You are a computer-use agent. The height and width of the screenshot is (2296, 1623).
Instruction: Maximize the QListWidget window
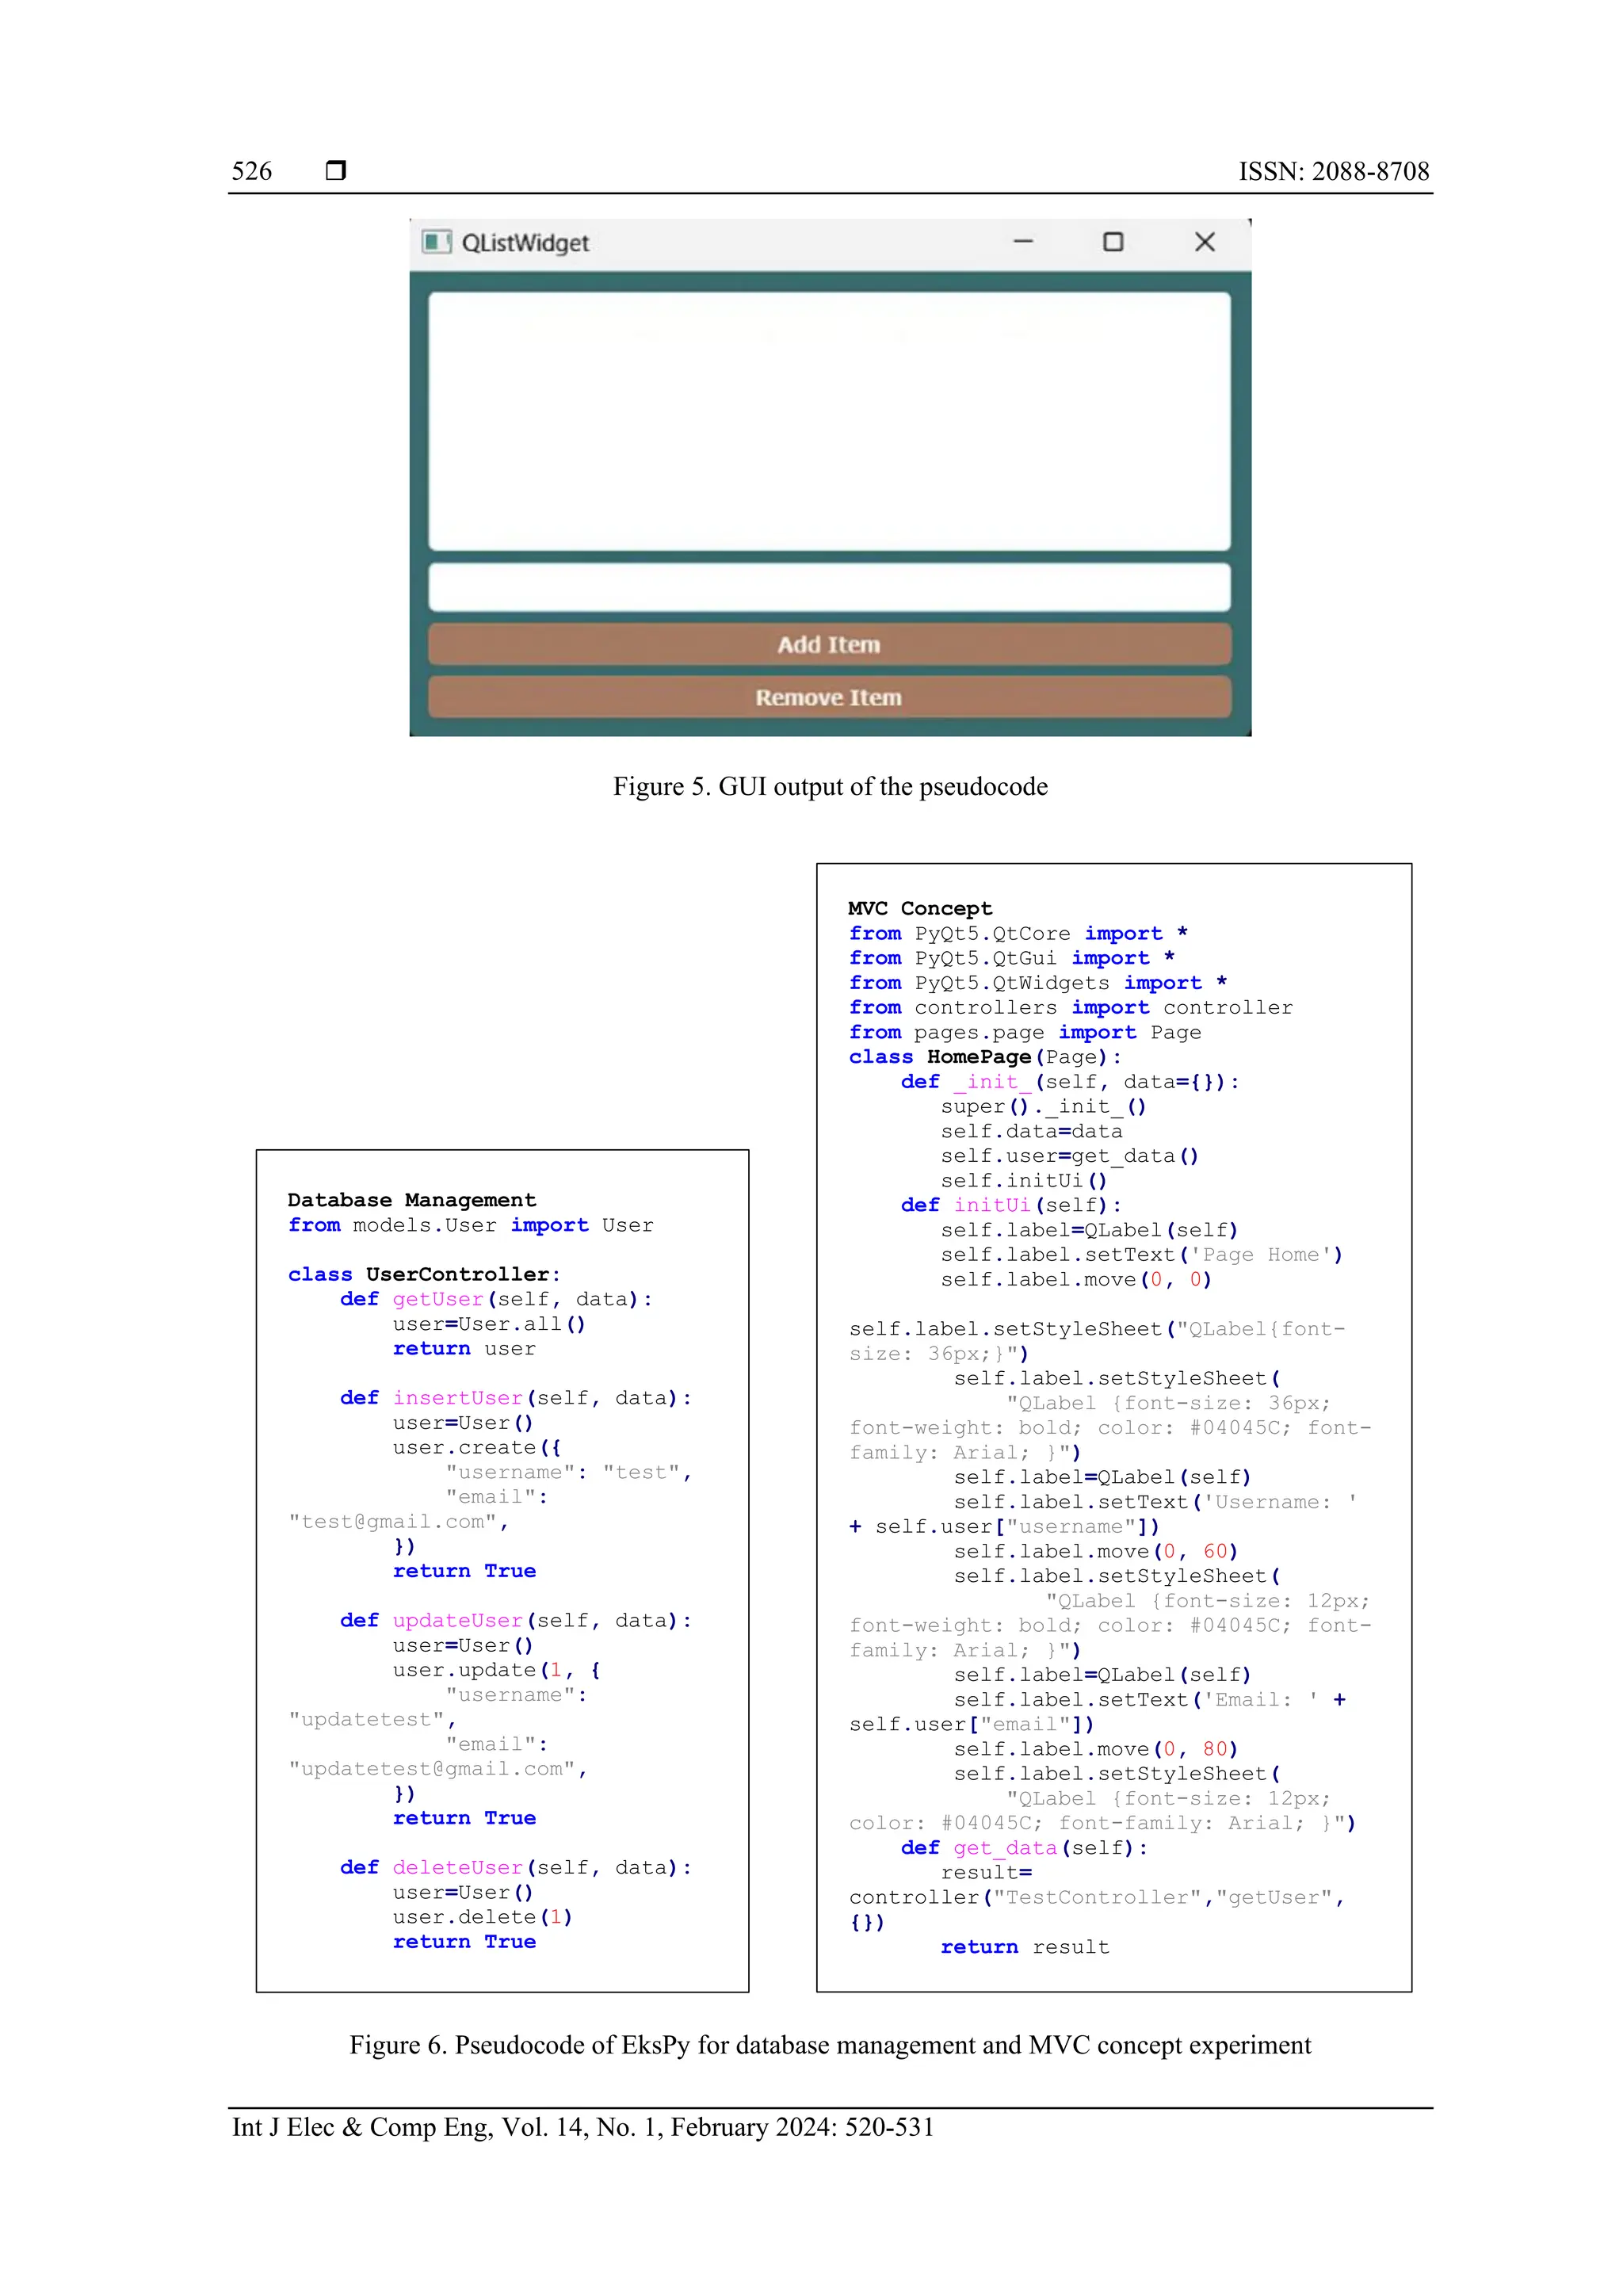(x=1113, y=242)
